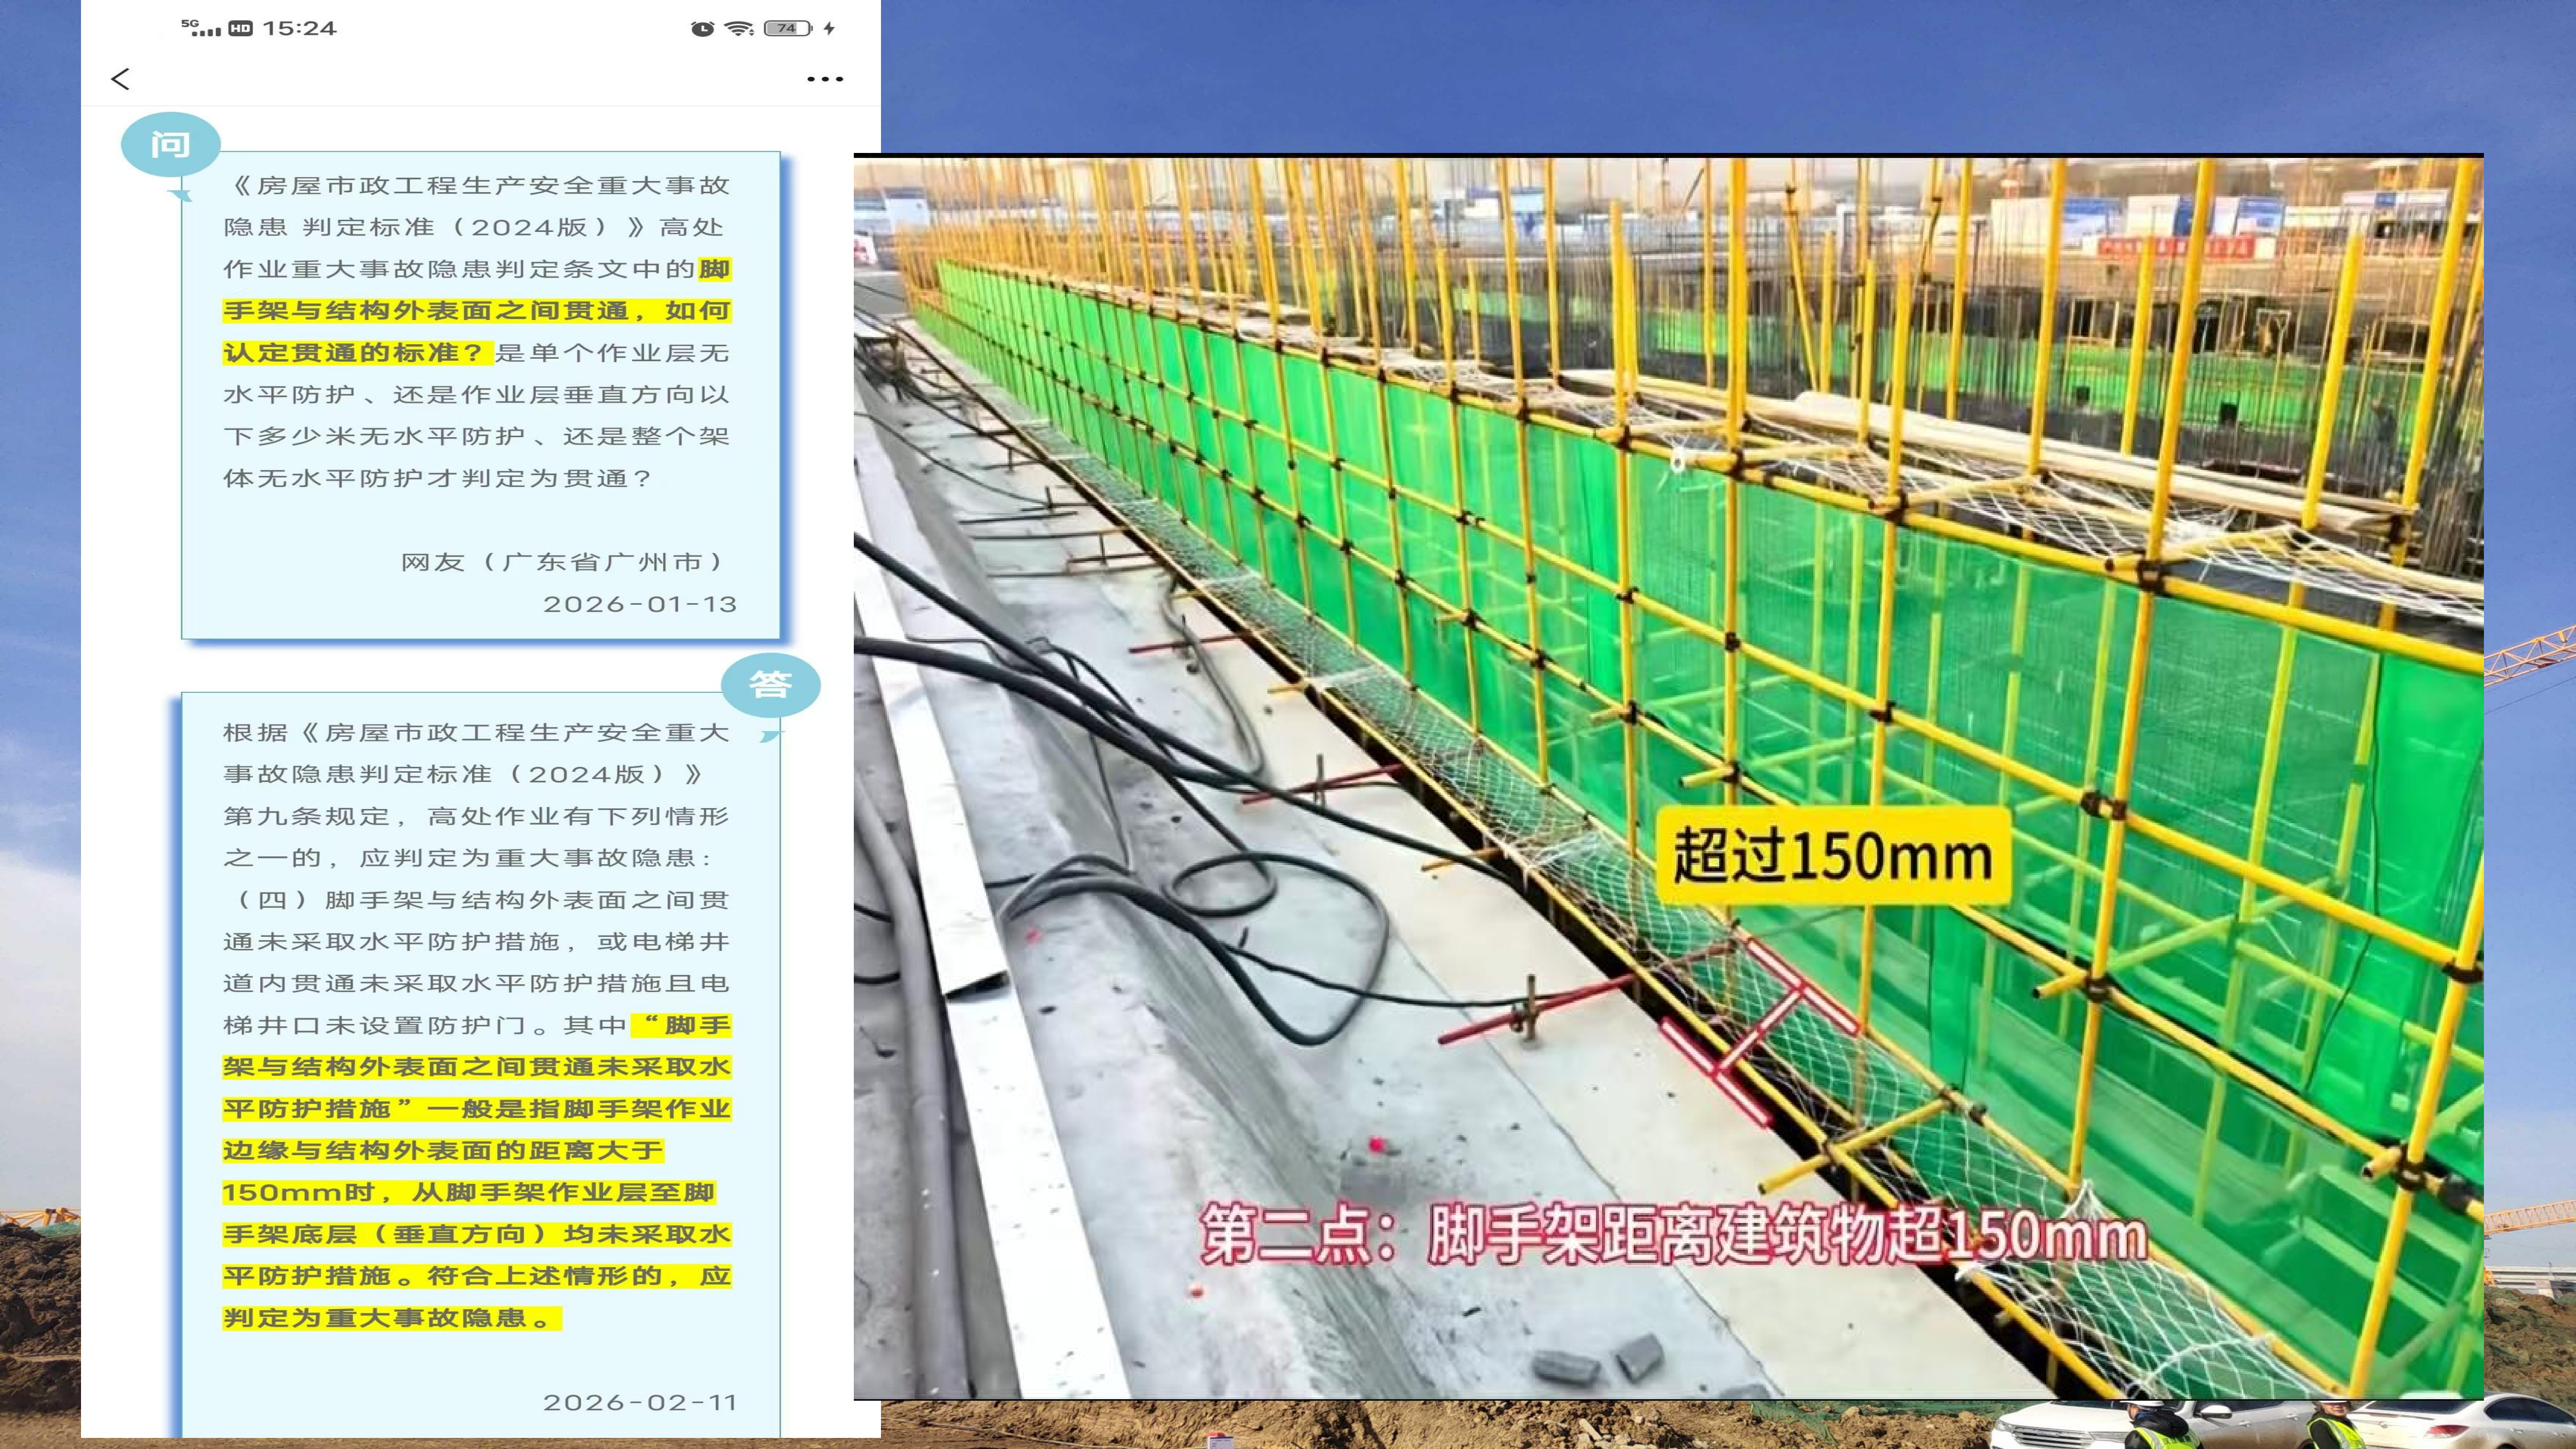
Task: Click question line 隐患 判定标准（2024版）》高处
Action: pos(473,227)
